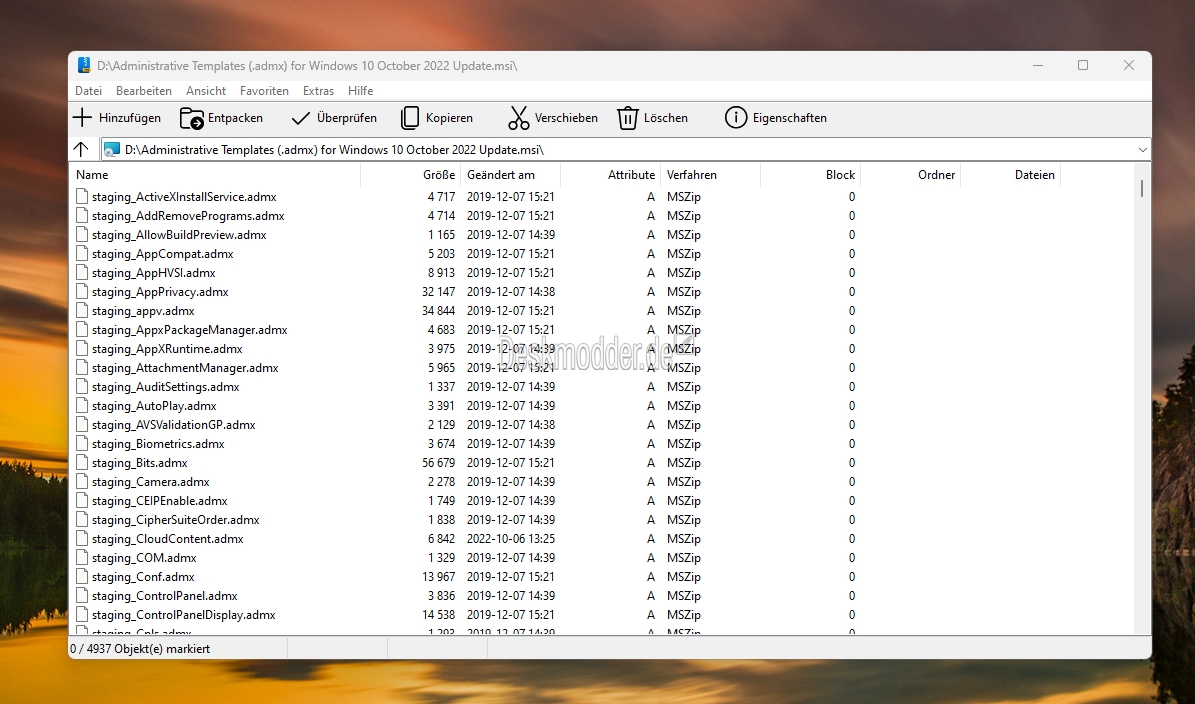Click the vertical scrollbar thumb
Image resolution: width=1195 pixels, height=704 pixels.
point(1142,188)
